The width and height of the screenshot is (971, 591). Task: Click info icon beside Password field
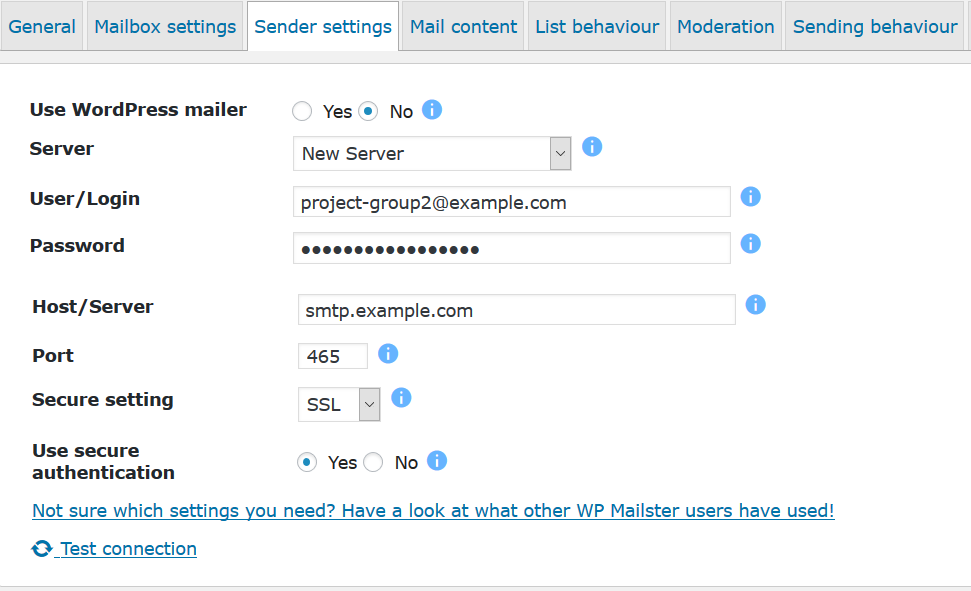(x=751, y=243)
